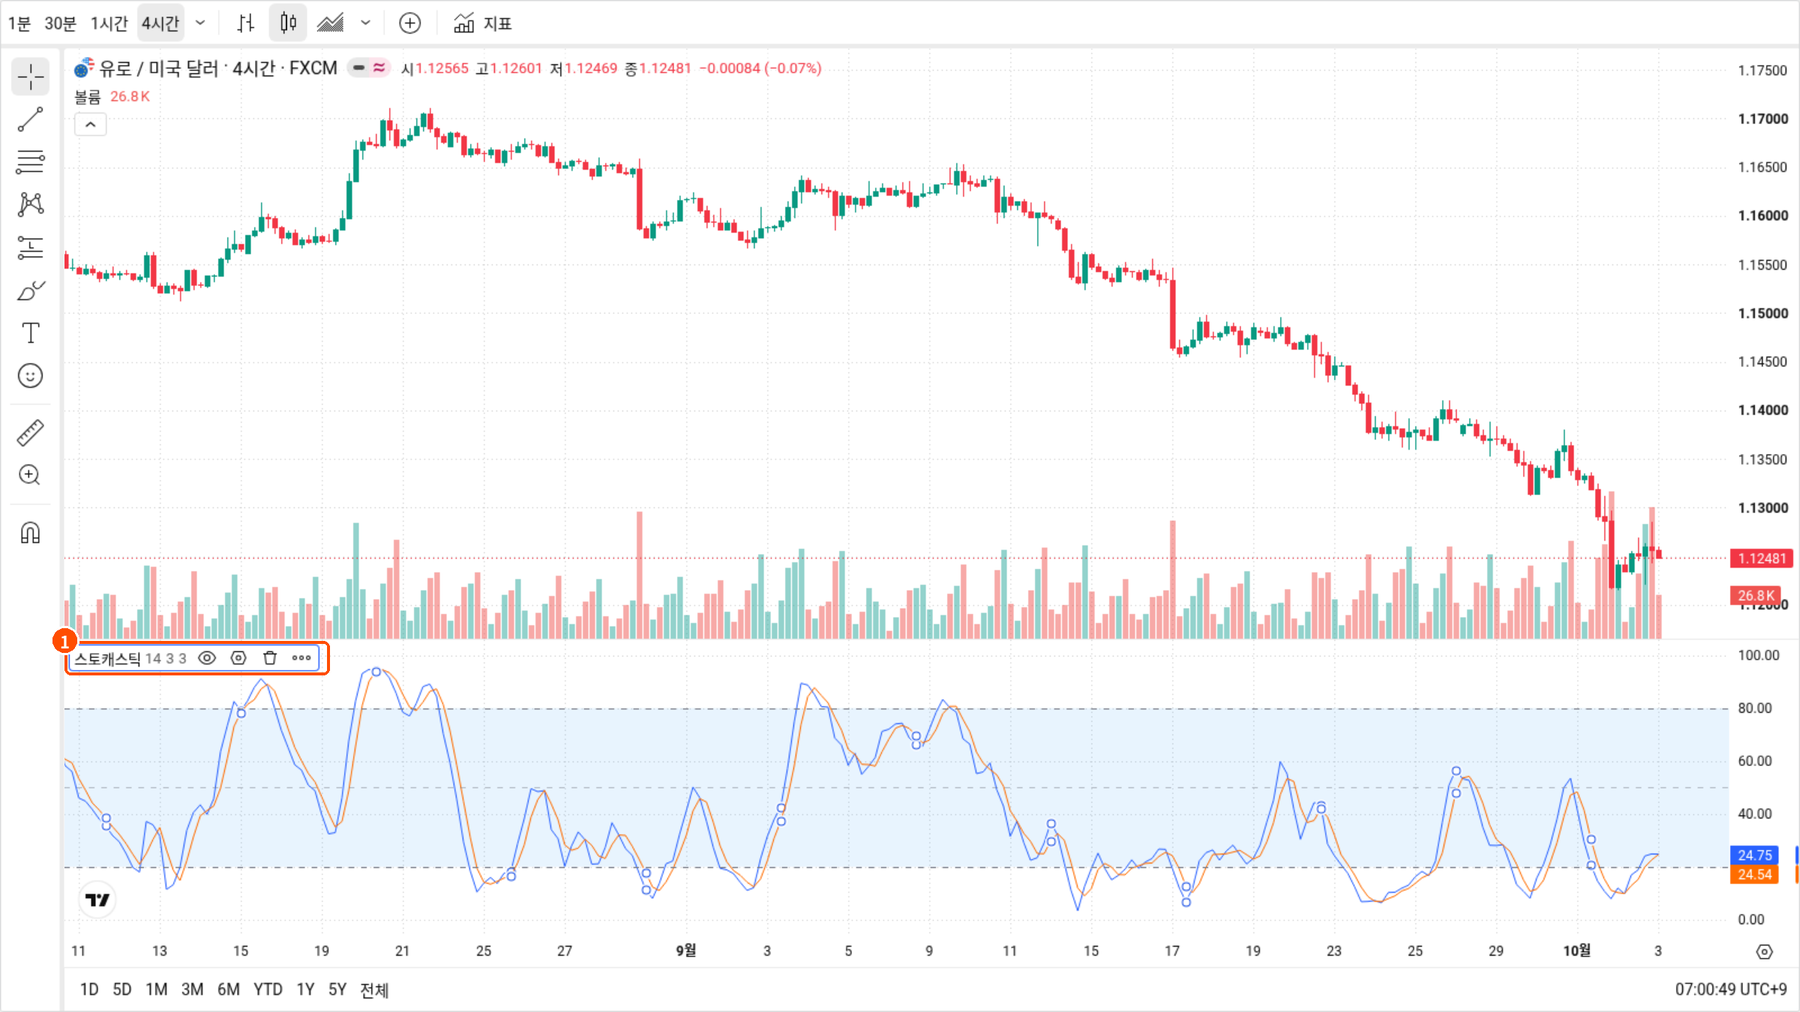Switch chart style to candles
Viewport: 1800px width, 1012px height.
click(288, 23)
